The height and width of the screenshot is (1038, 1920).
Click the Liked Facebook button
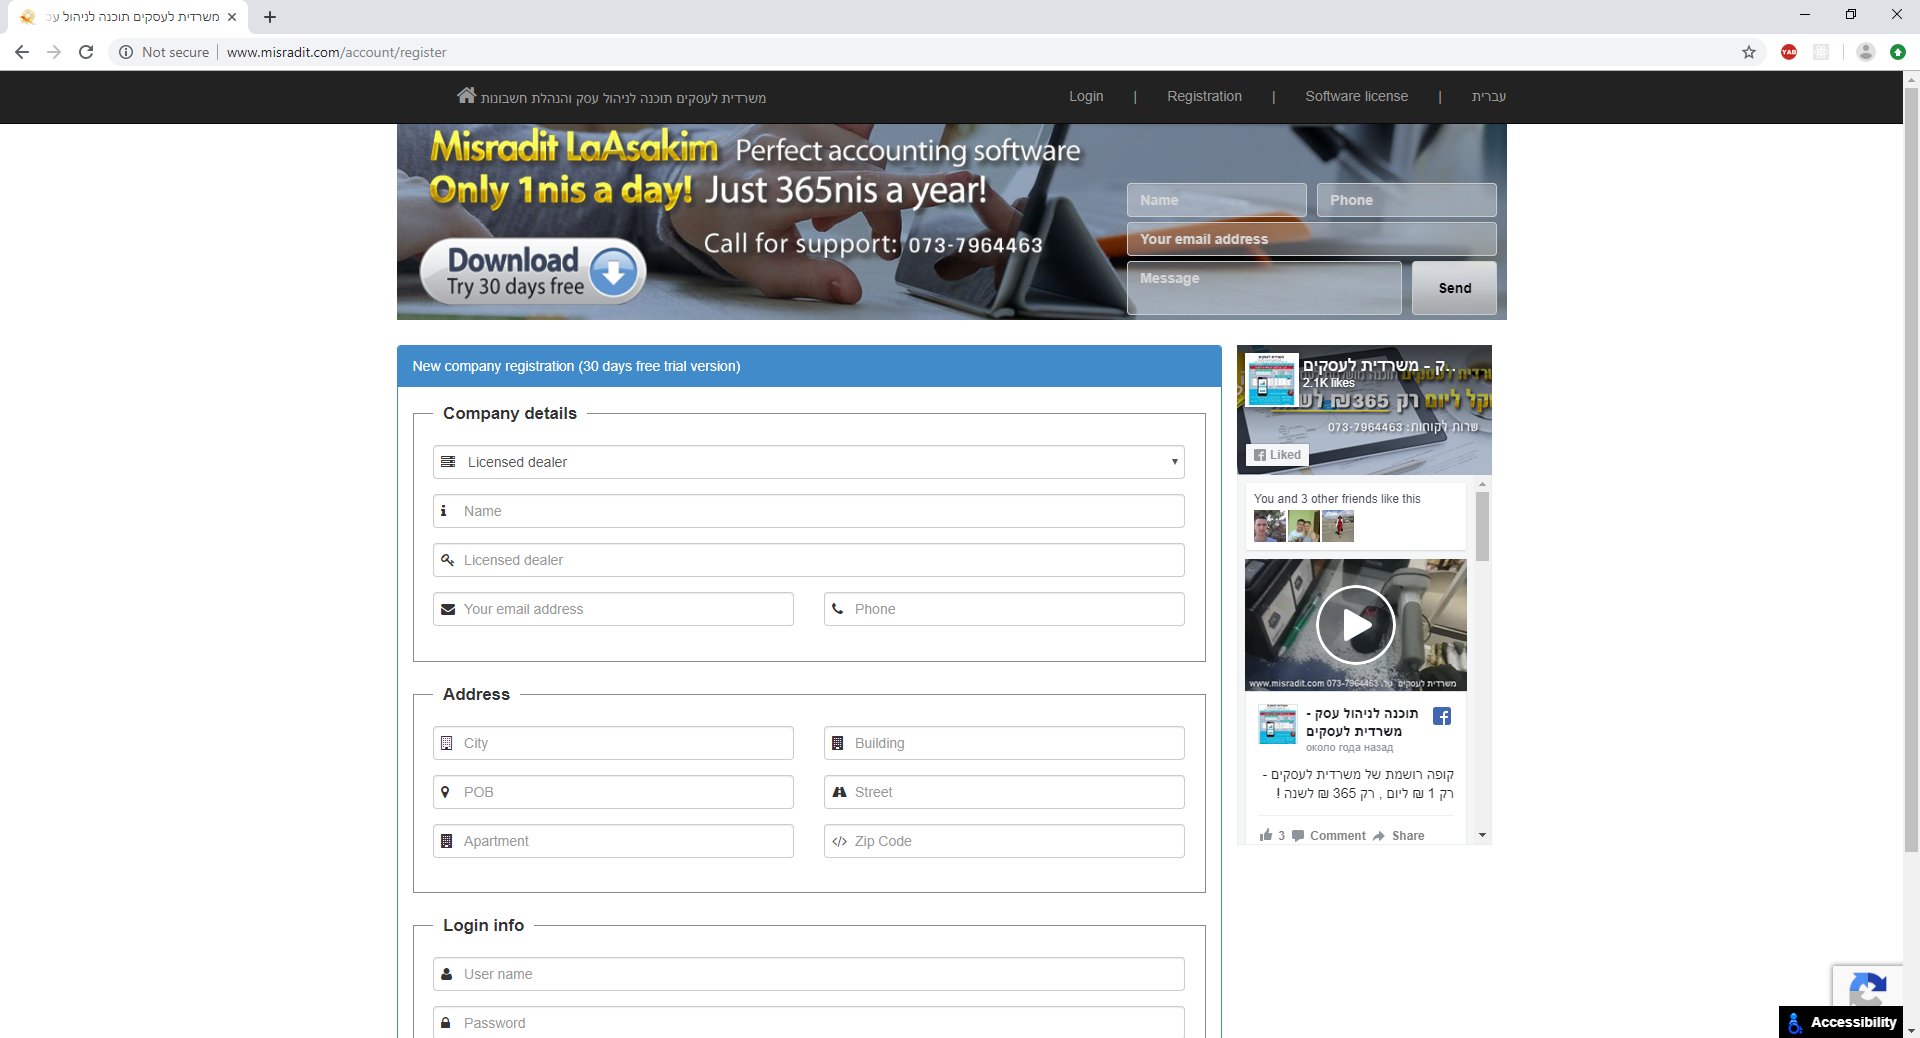1278,455
